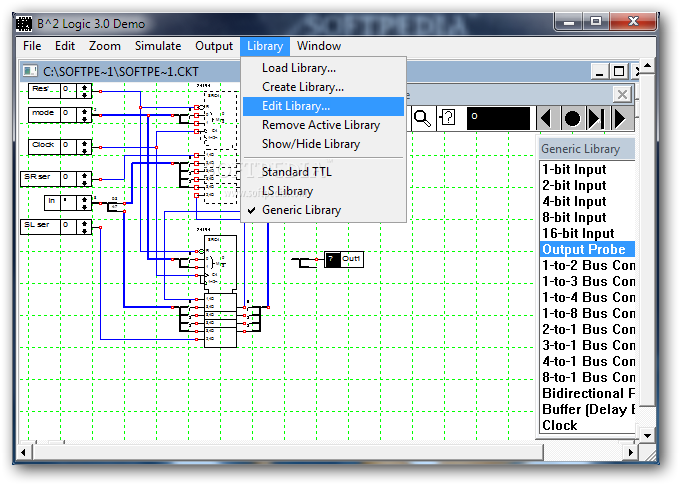680x485 pixels.
Task: Select 4-to-1 Bus Con library item
Action: [587, 361]
